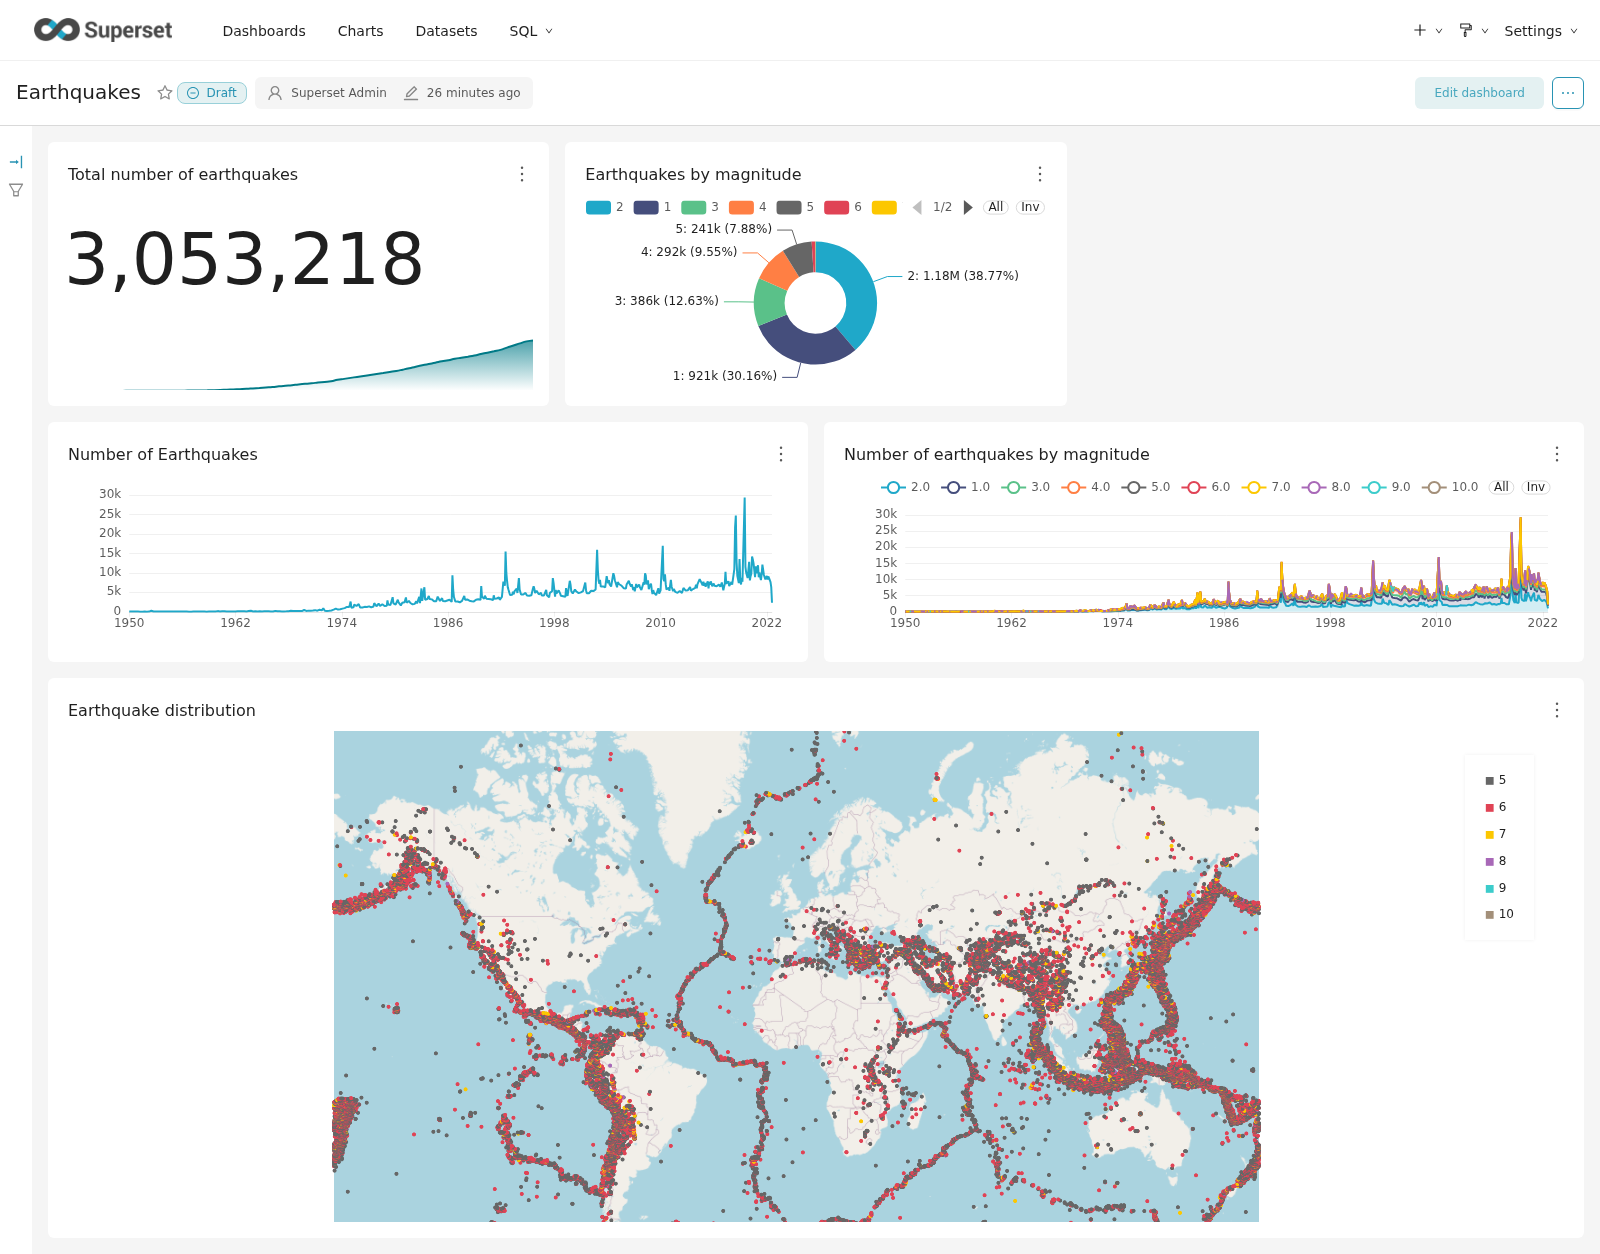Click the Superset logo

click(102, 30)
